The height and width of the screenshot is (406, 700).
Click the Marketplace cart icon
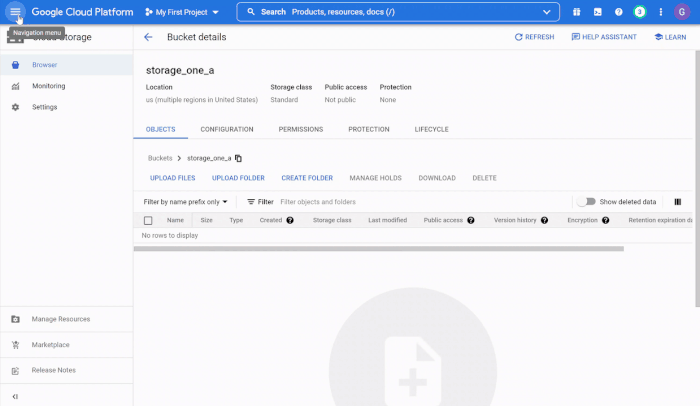pyautogui.click(x=15, y=345)
